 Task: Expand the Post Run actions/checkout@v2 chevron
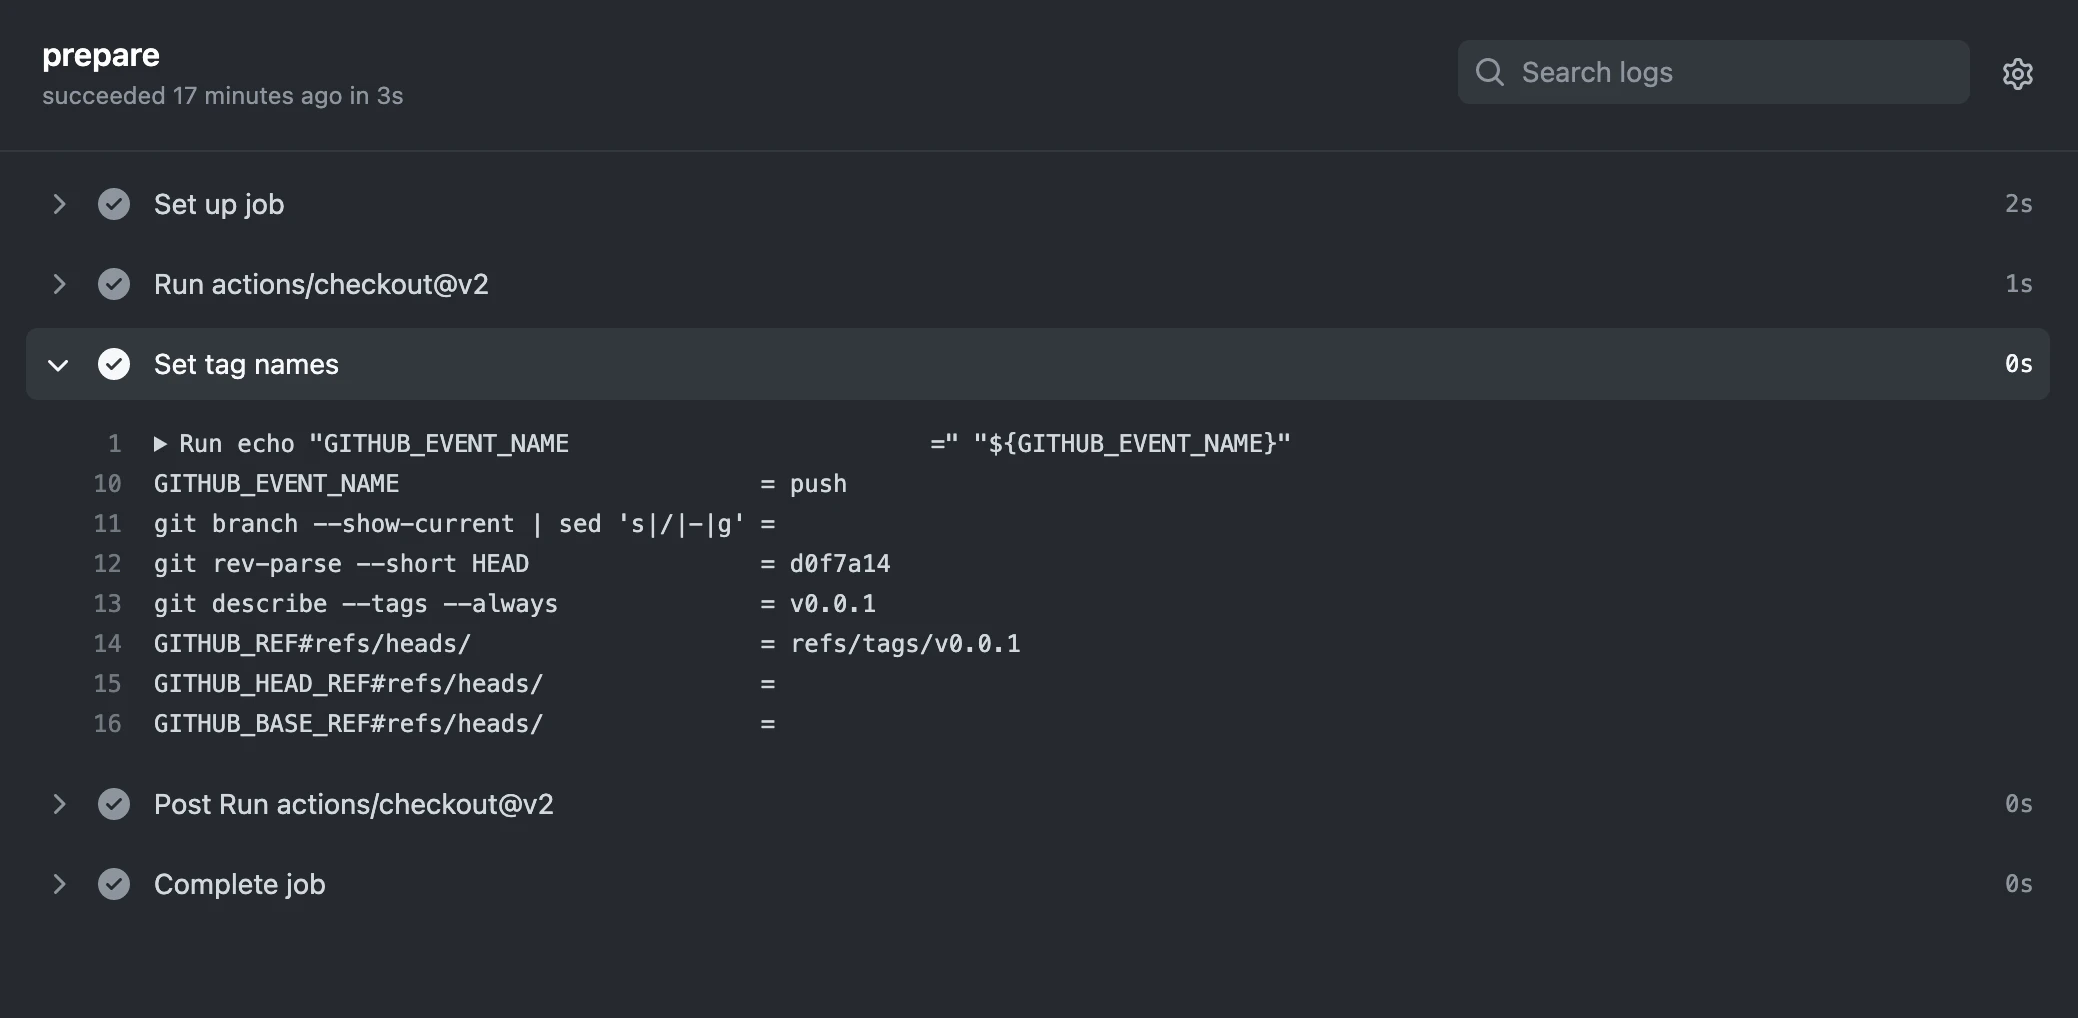coord(59,804)
